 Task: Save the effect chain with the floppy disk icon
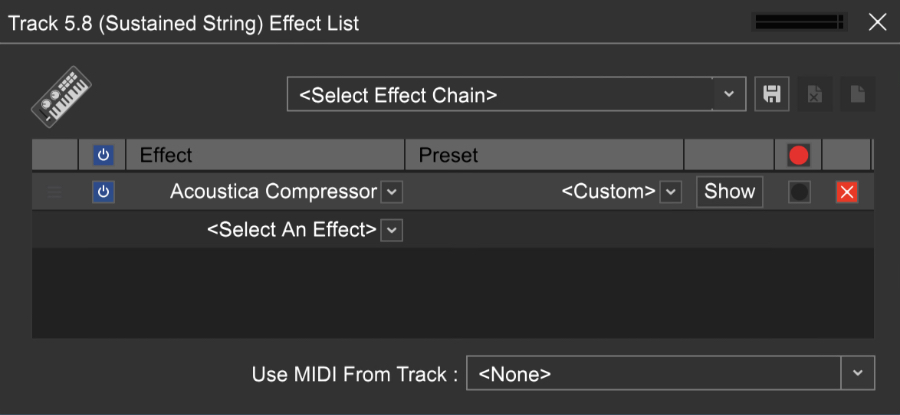click(771, 95)
